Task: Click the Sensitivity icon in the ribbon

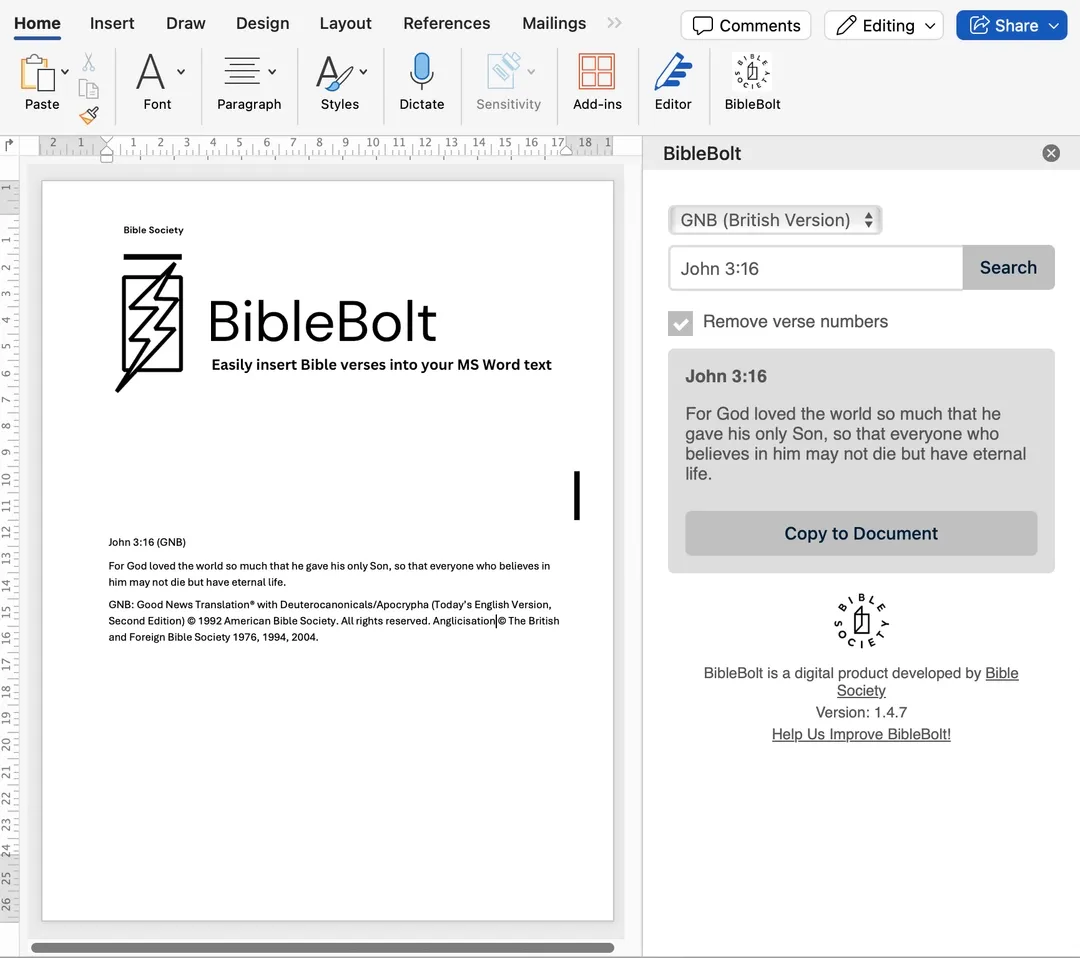Action: pos(501,72)
